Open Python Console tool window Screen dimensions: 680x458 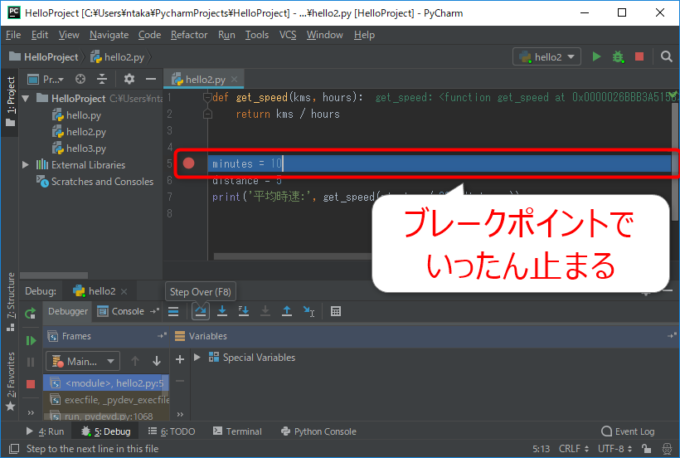319,431
